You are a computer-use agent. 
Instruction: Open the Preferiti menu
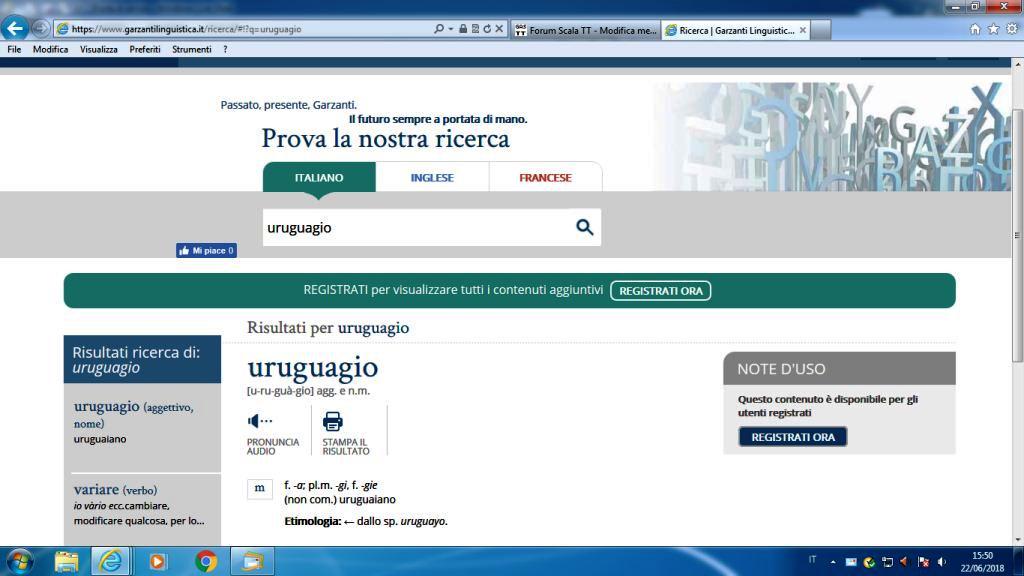[145, 49]
